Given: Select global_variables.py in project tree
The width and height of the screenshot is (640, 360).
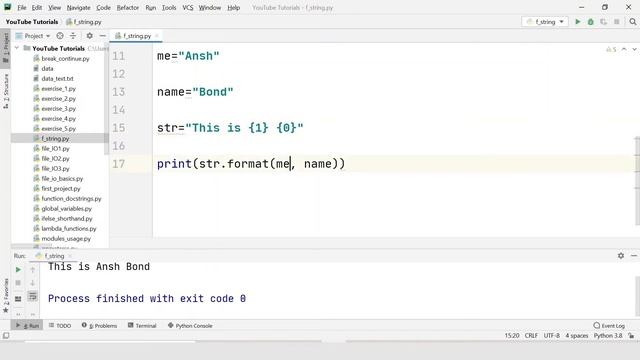Looking at the screenshot, I should tap(67, 209).
